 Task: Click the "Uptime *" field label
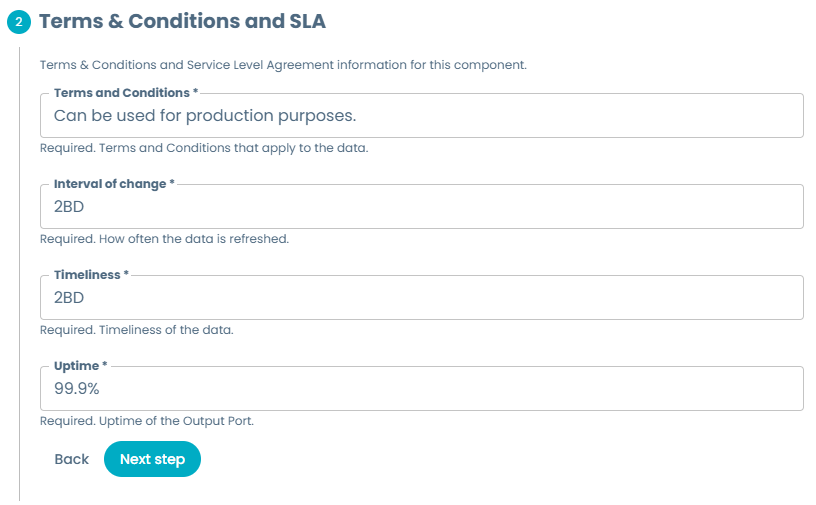(x=80, y=366)
